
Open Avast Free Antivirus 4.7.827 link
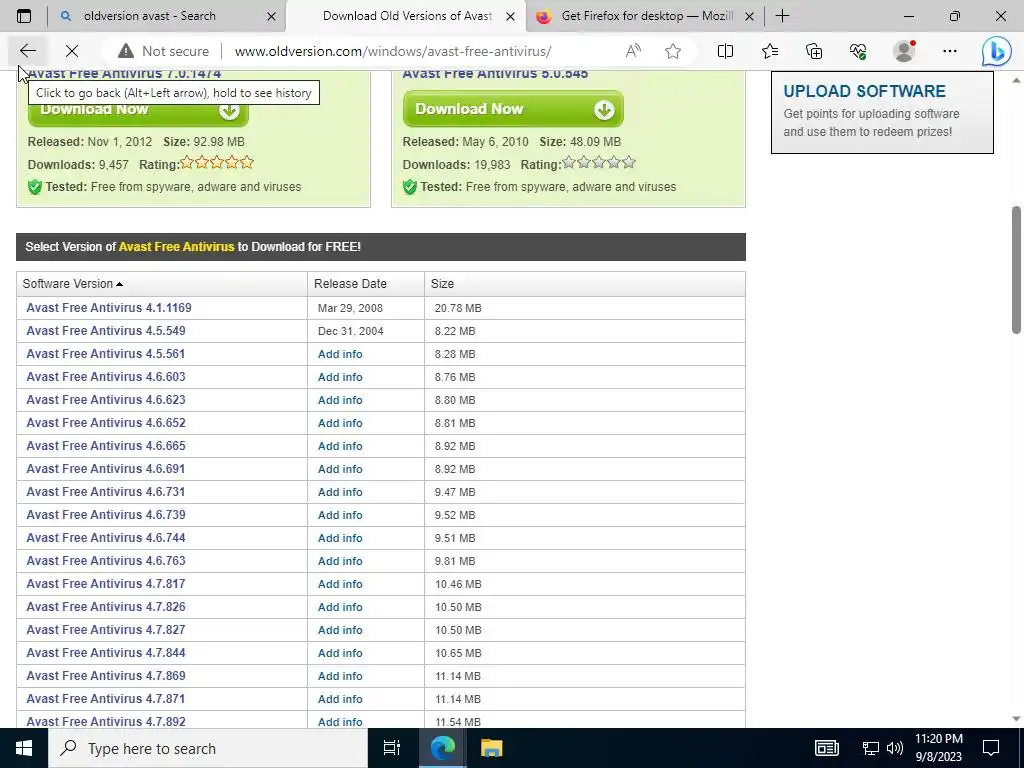106,630
